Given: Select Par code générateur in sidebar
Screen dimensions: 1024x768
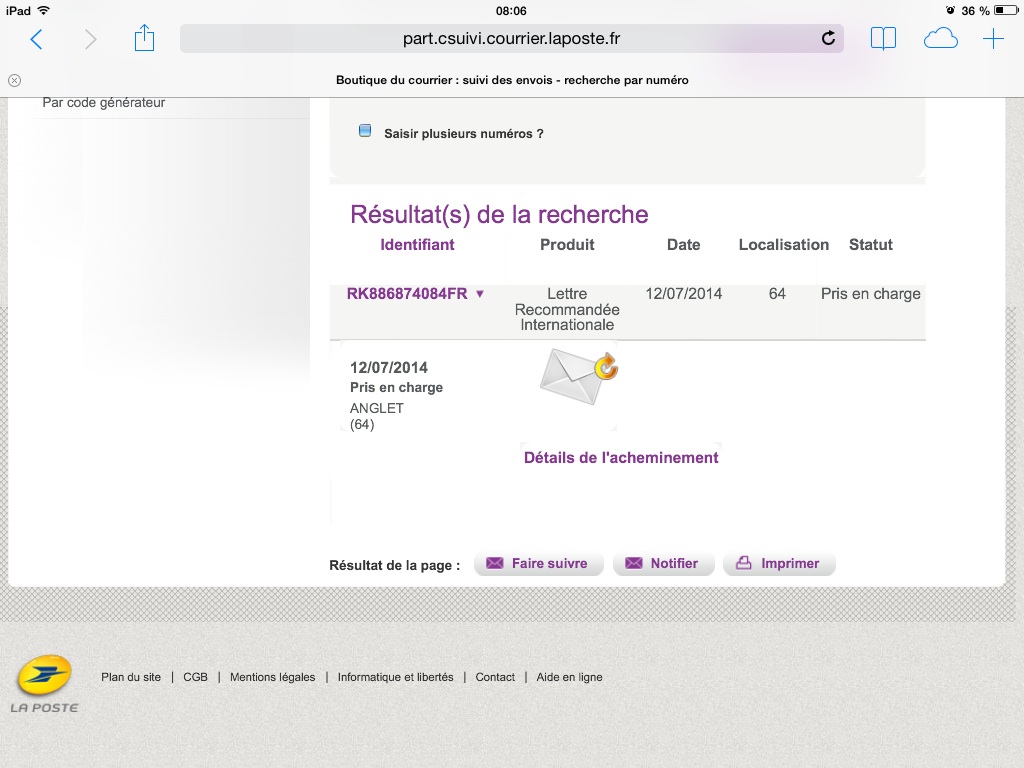Looking at the screenshot, I should 104,103.
